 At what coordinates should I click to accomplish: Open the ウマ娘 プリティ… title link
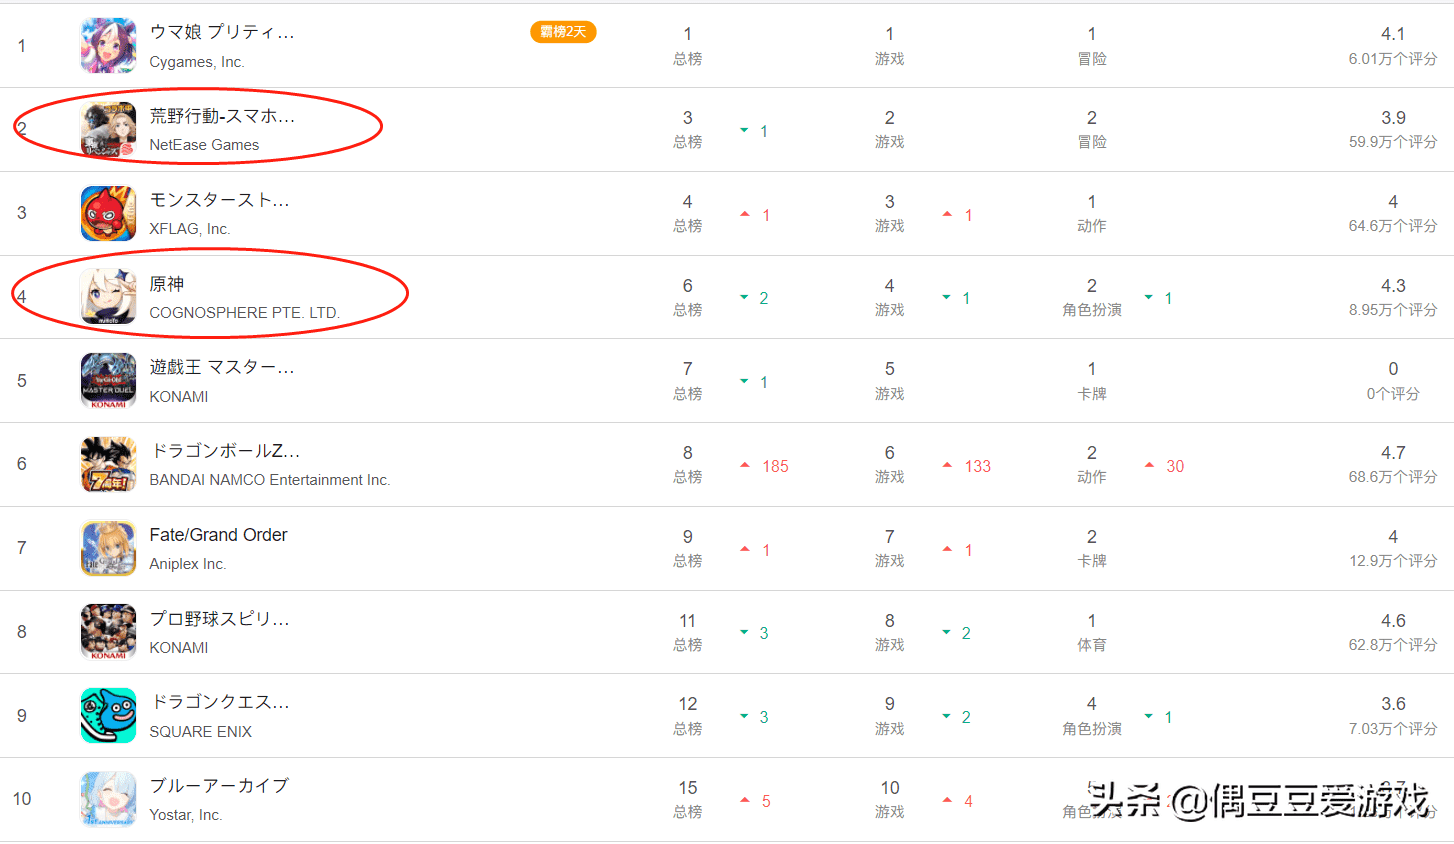(x=222, y=32)
